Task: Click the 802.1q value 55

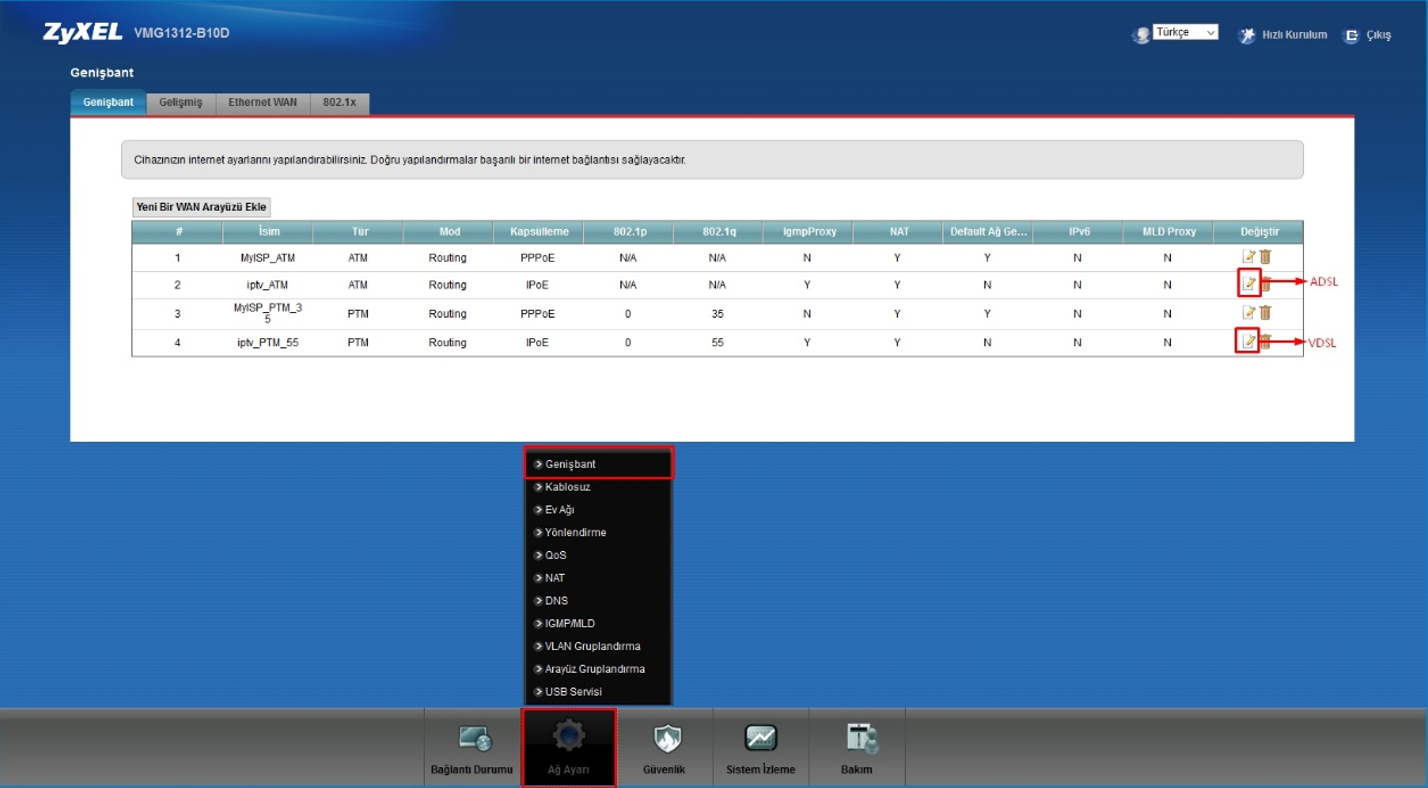Action: pos(718,343)
